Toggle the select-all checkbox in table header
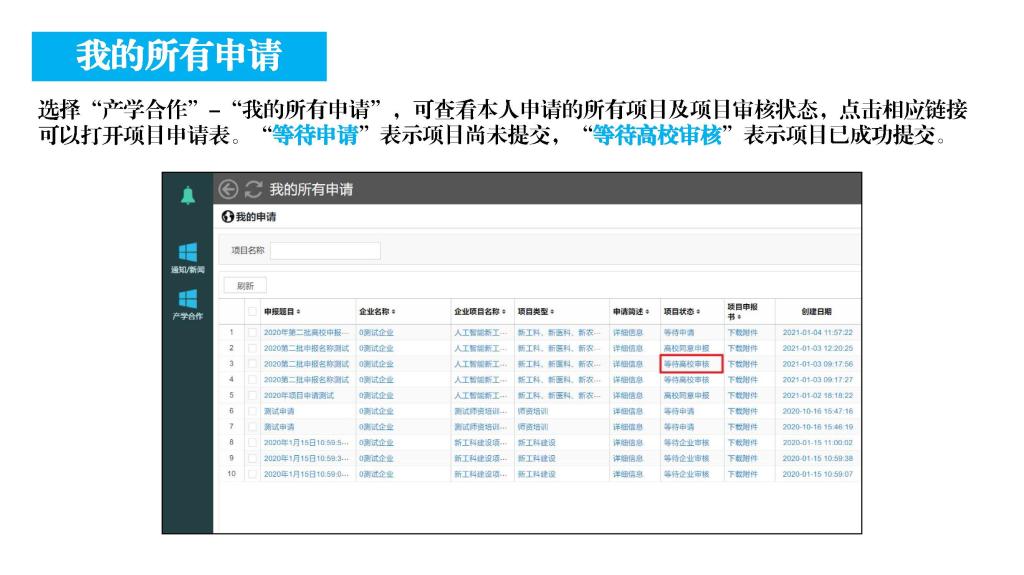The width and height of the screenshot is (1024, 575). click(x=253, y=312)
